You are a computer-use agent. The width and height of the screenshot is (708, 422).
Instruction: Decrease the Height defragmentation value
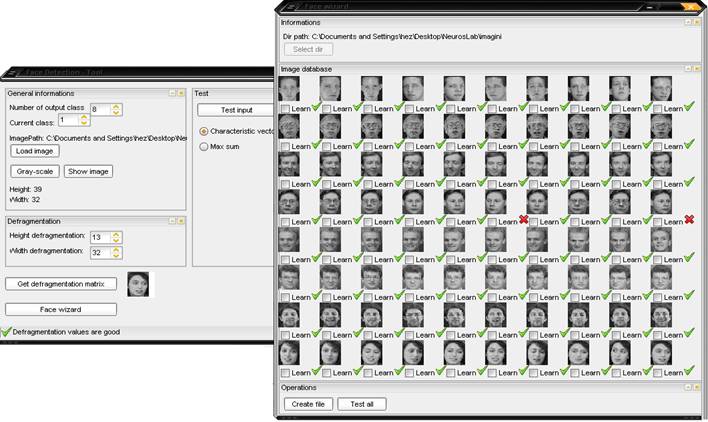point(116,240)
